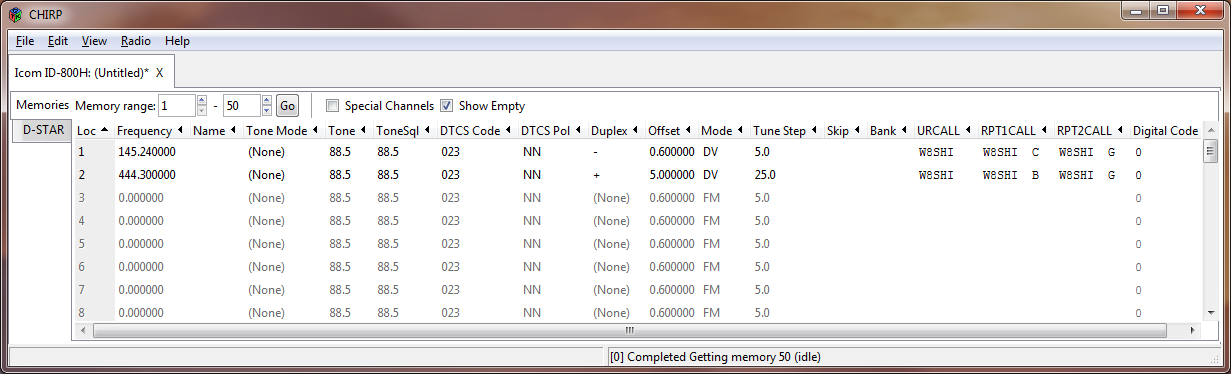
Task: Decrease the memory range end value
Action: pyautogui.click(x=267, y=111)
